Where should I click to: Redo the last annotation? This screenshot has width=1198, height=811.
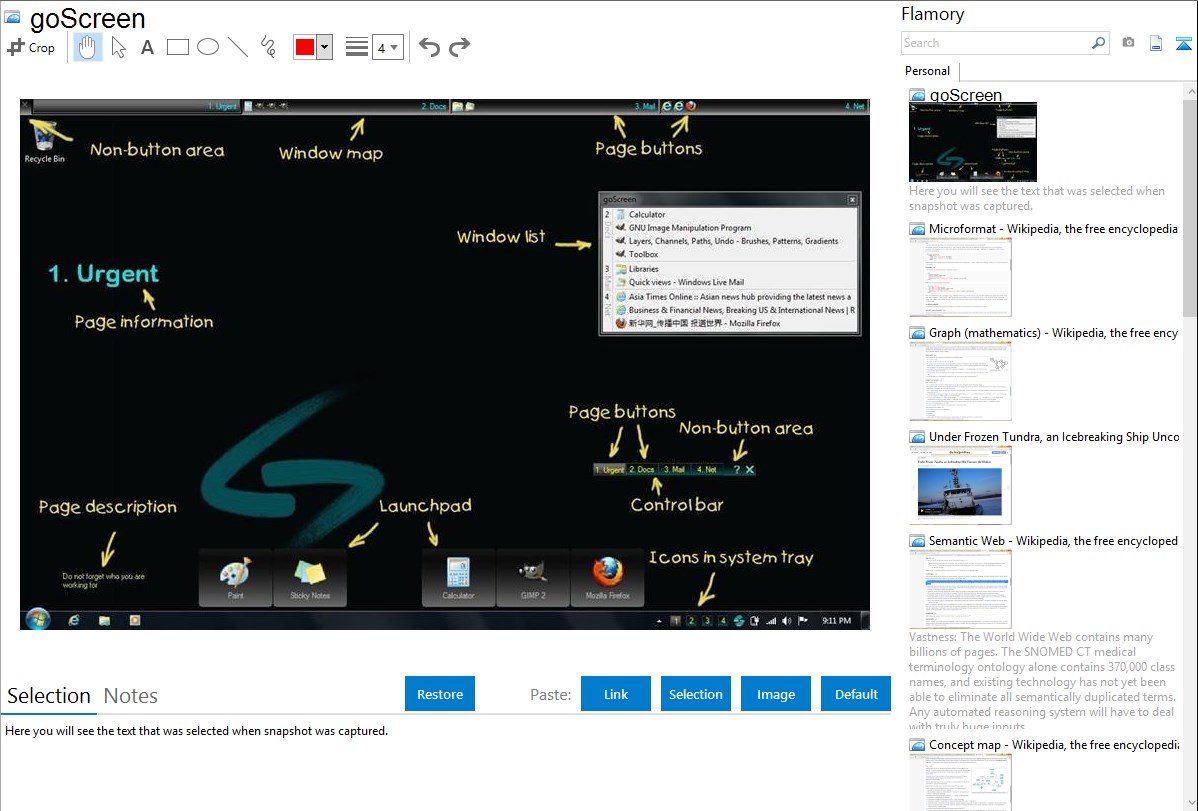[x=459, y=47]
